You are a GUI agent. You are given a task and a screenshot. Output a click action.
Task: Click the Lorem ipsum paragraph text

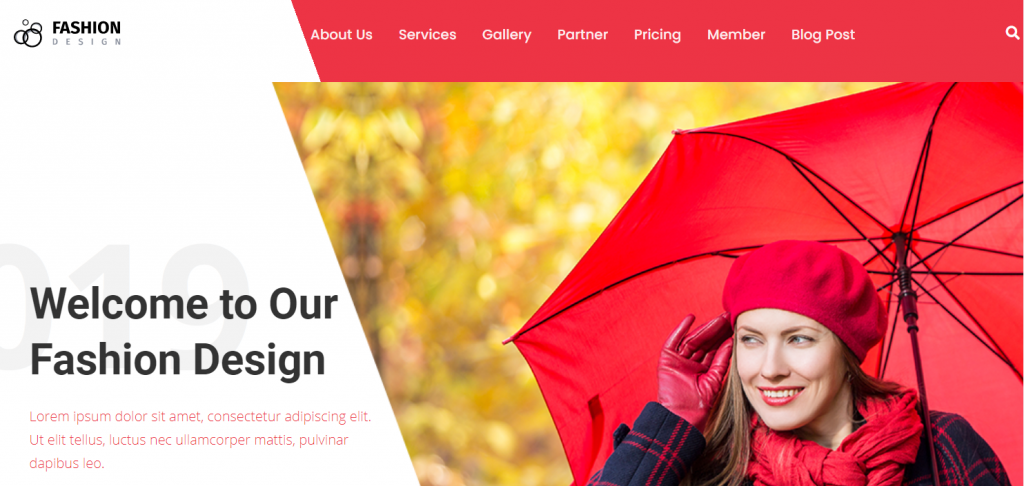pyautogui.click(x=200, y=440)
